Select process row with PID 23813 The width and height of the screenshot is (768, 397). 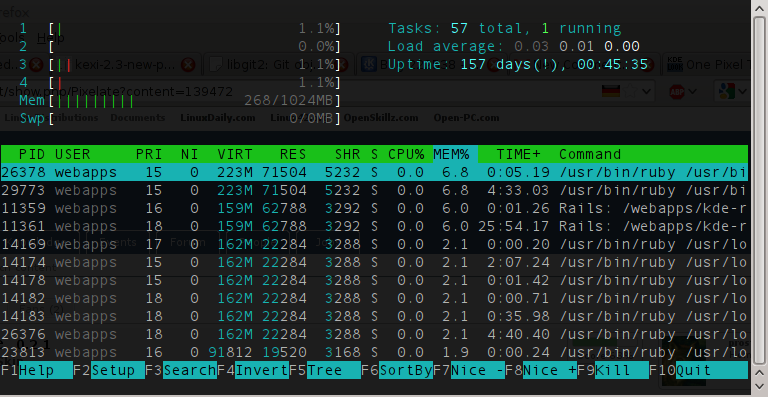[375, 352]
